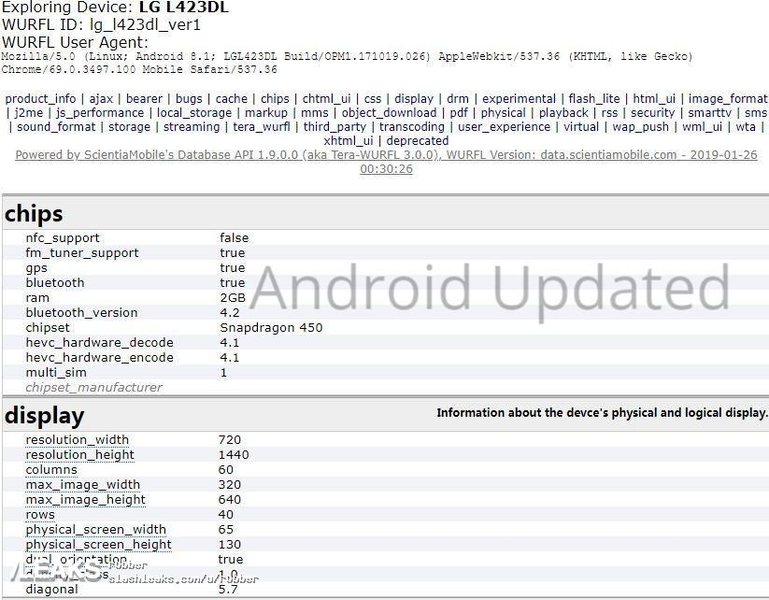Click the nfc_support row label
This screenshot has width=769, height=600.
coord(62,238)
